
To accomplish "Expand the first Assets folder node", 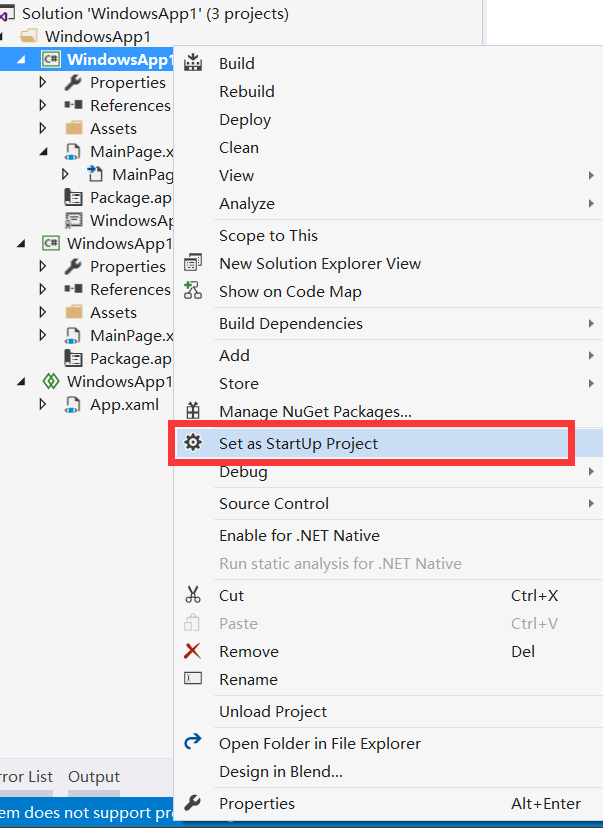I will click(43, 128).
